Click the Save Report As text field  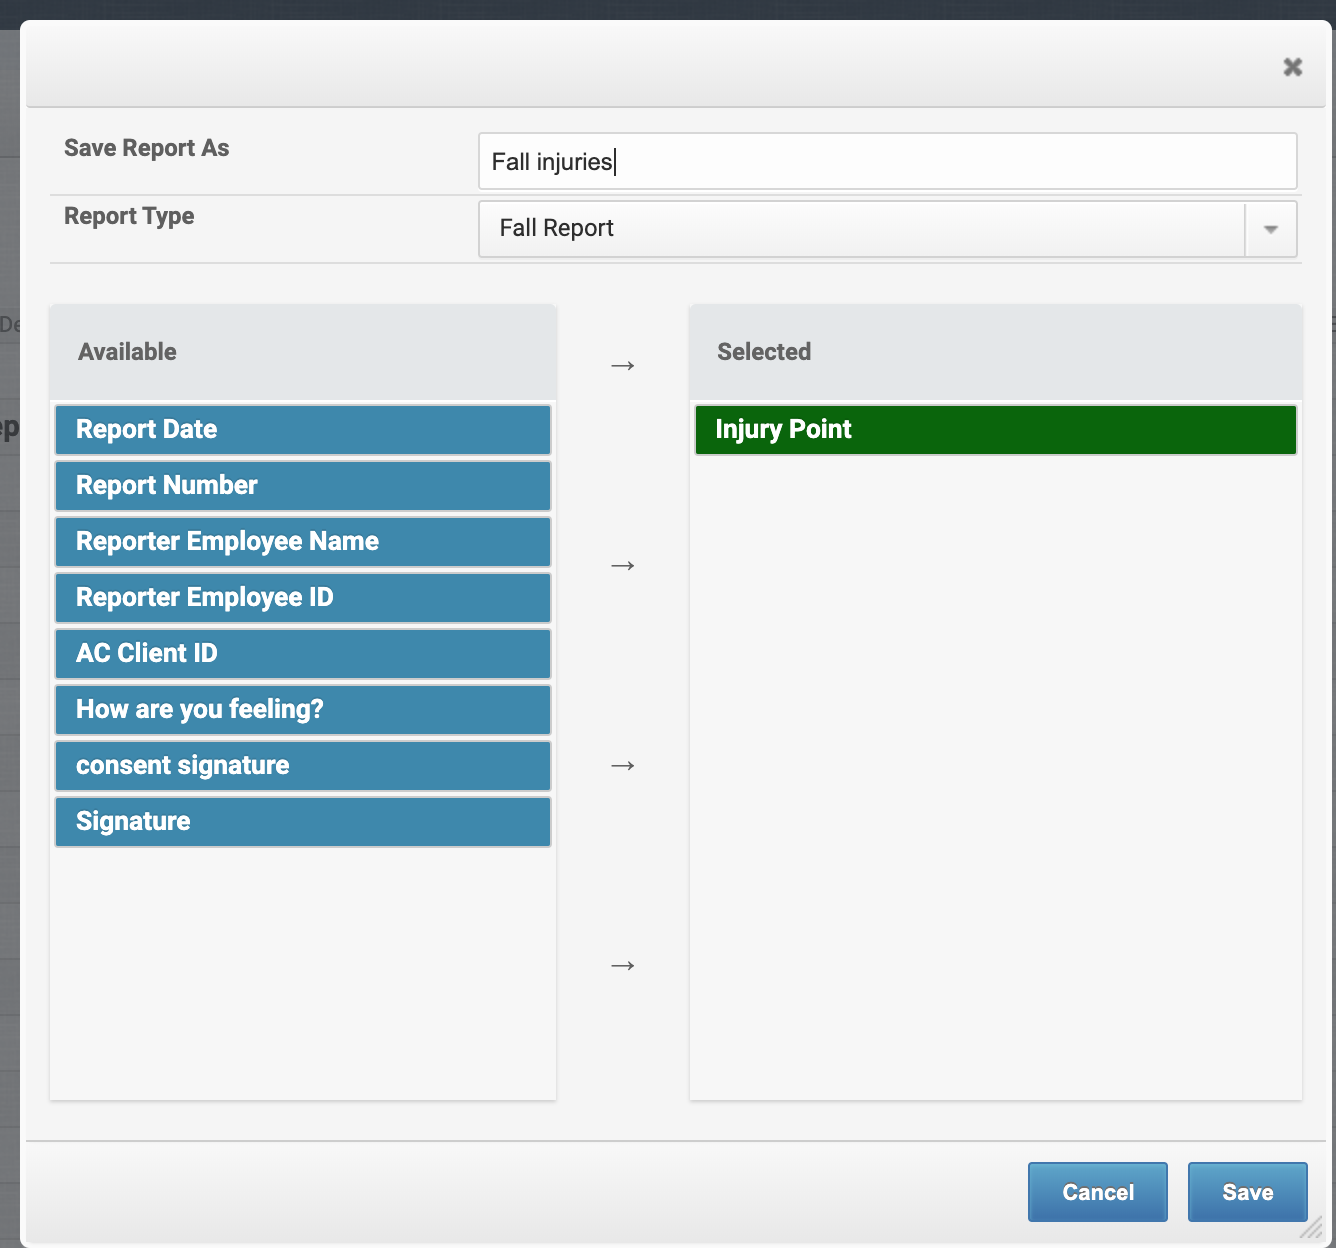(887, 161)
